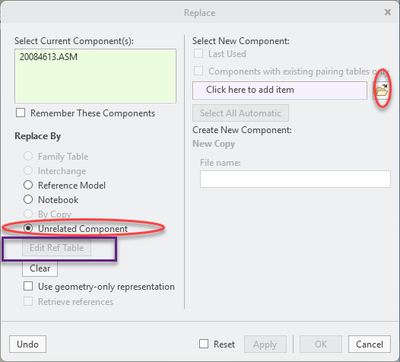Click the File name text box
Screen dimensions: 400x362
point(295,179)
